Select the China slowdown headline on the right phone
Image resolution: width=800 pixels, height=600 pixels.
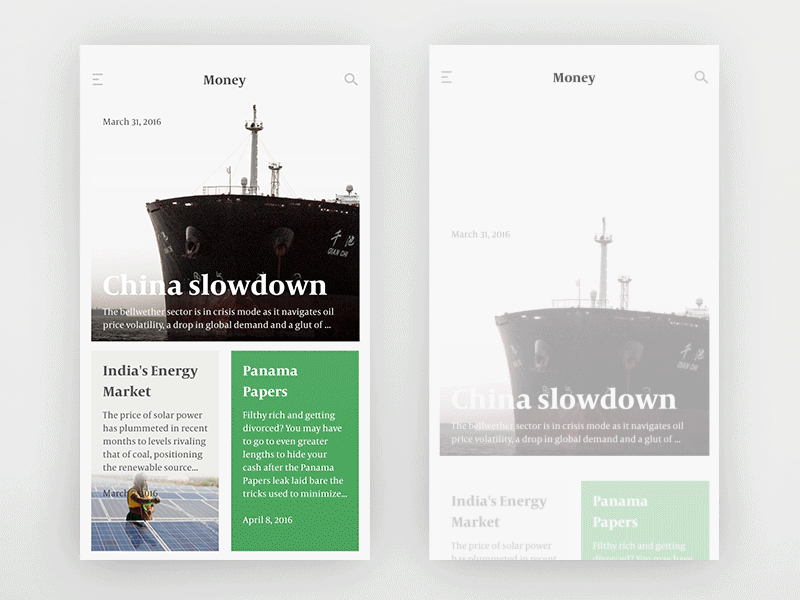(565, 399)
